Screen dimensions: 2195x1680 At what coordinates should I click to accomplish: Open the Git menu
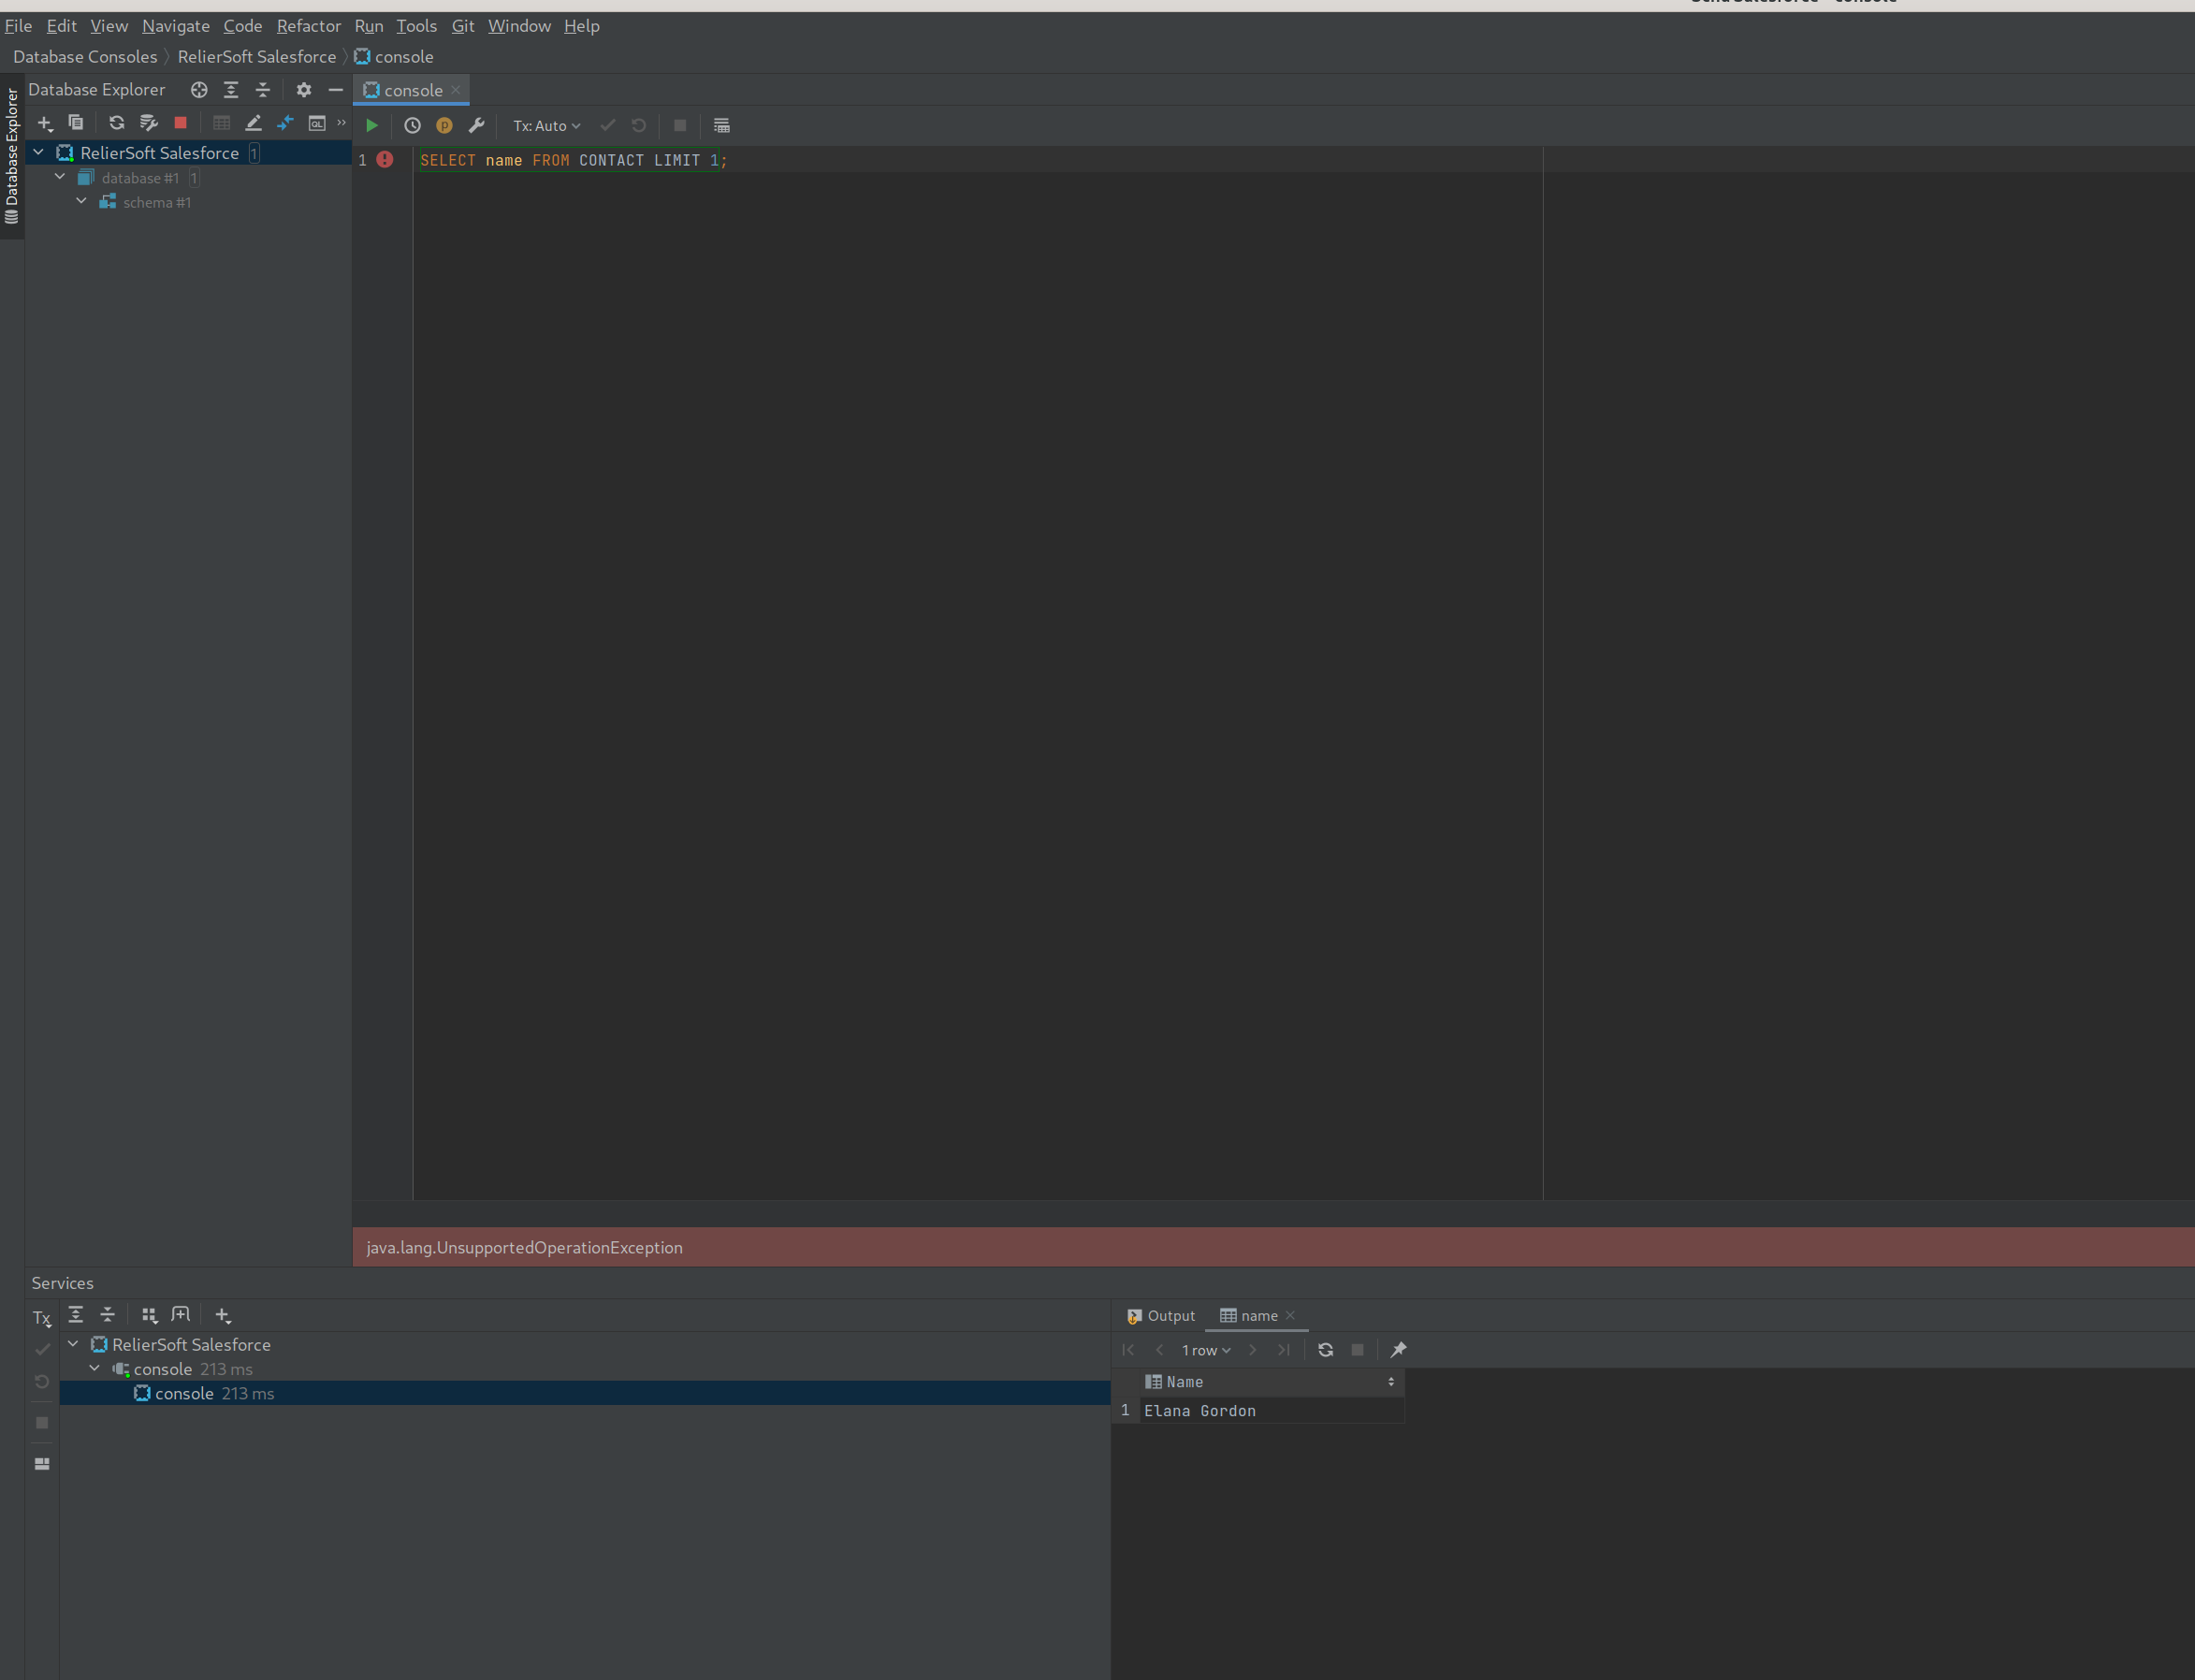pos(463,26)
